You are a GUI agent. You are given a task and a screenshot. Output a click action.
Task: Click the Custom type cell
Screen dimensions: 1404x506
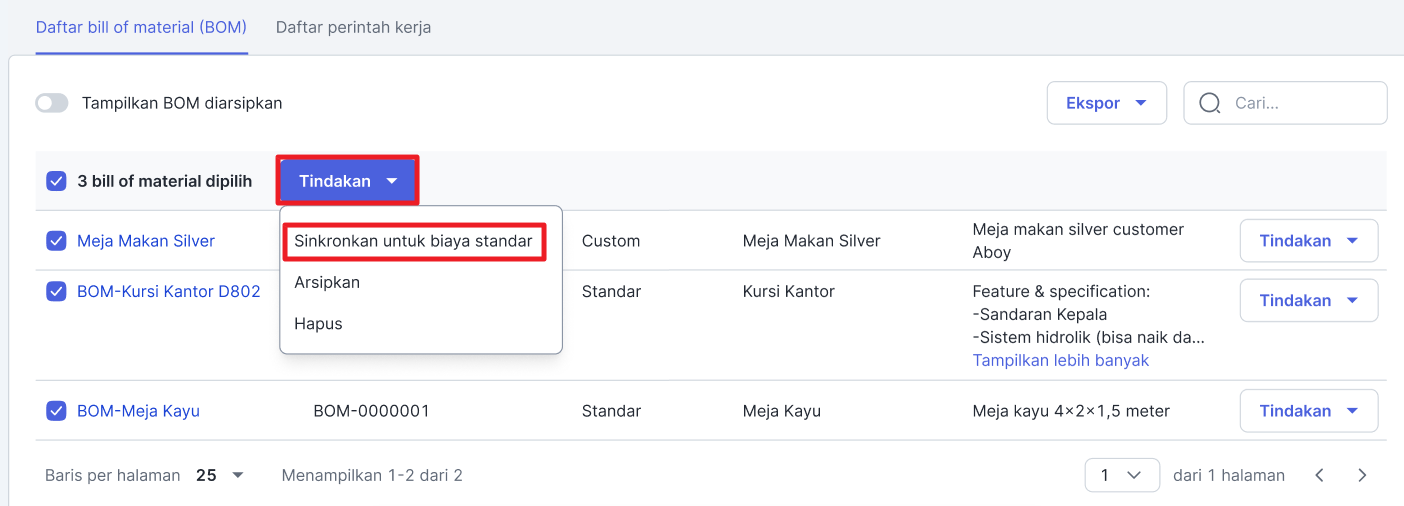[611, 241]
